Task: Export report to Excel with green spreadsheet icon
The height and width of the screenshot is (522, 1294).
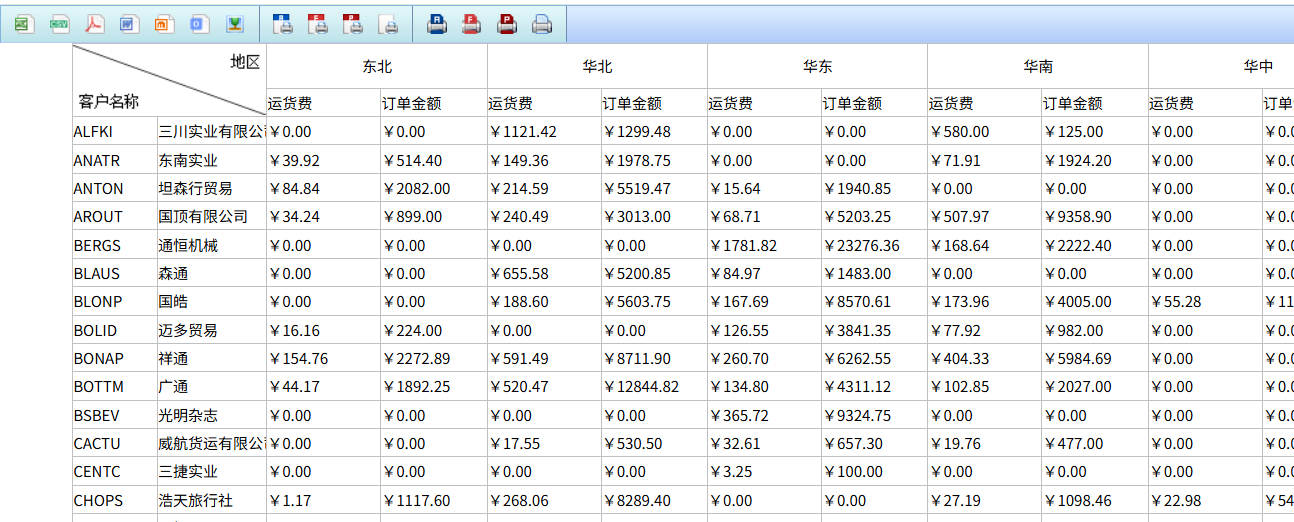Action: coord(25,24)
